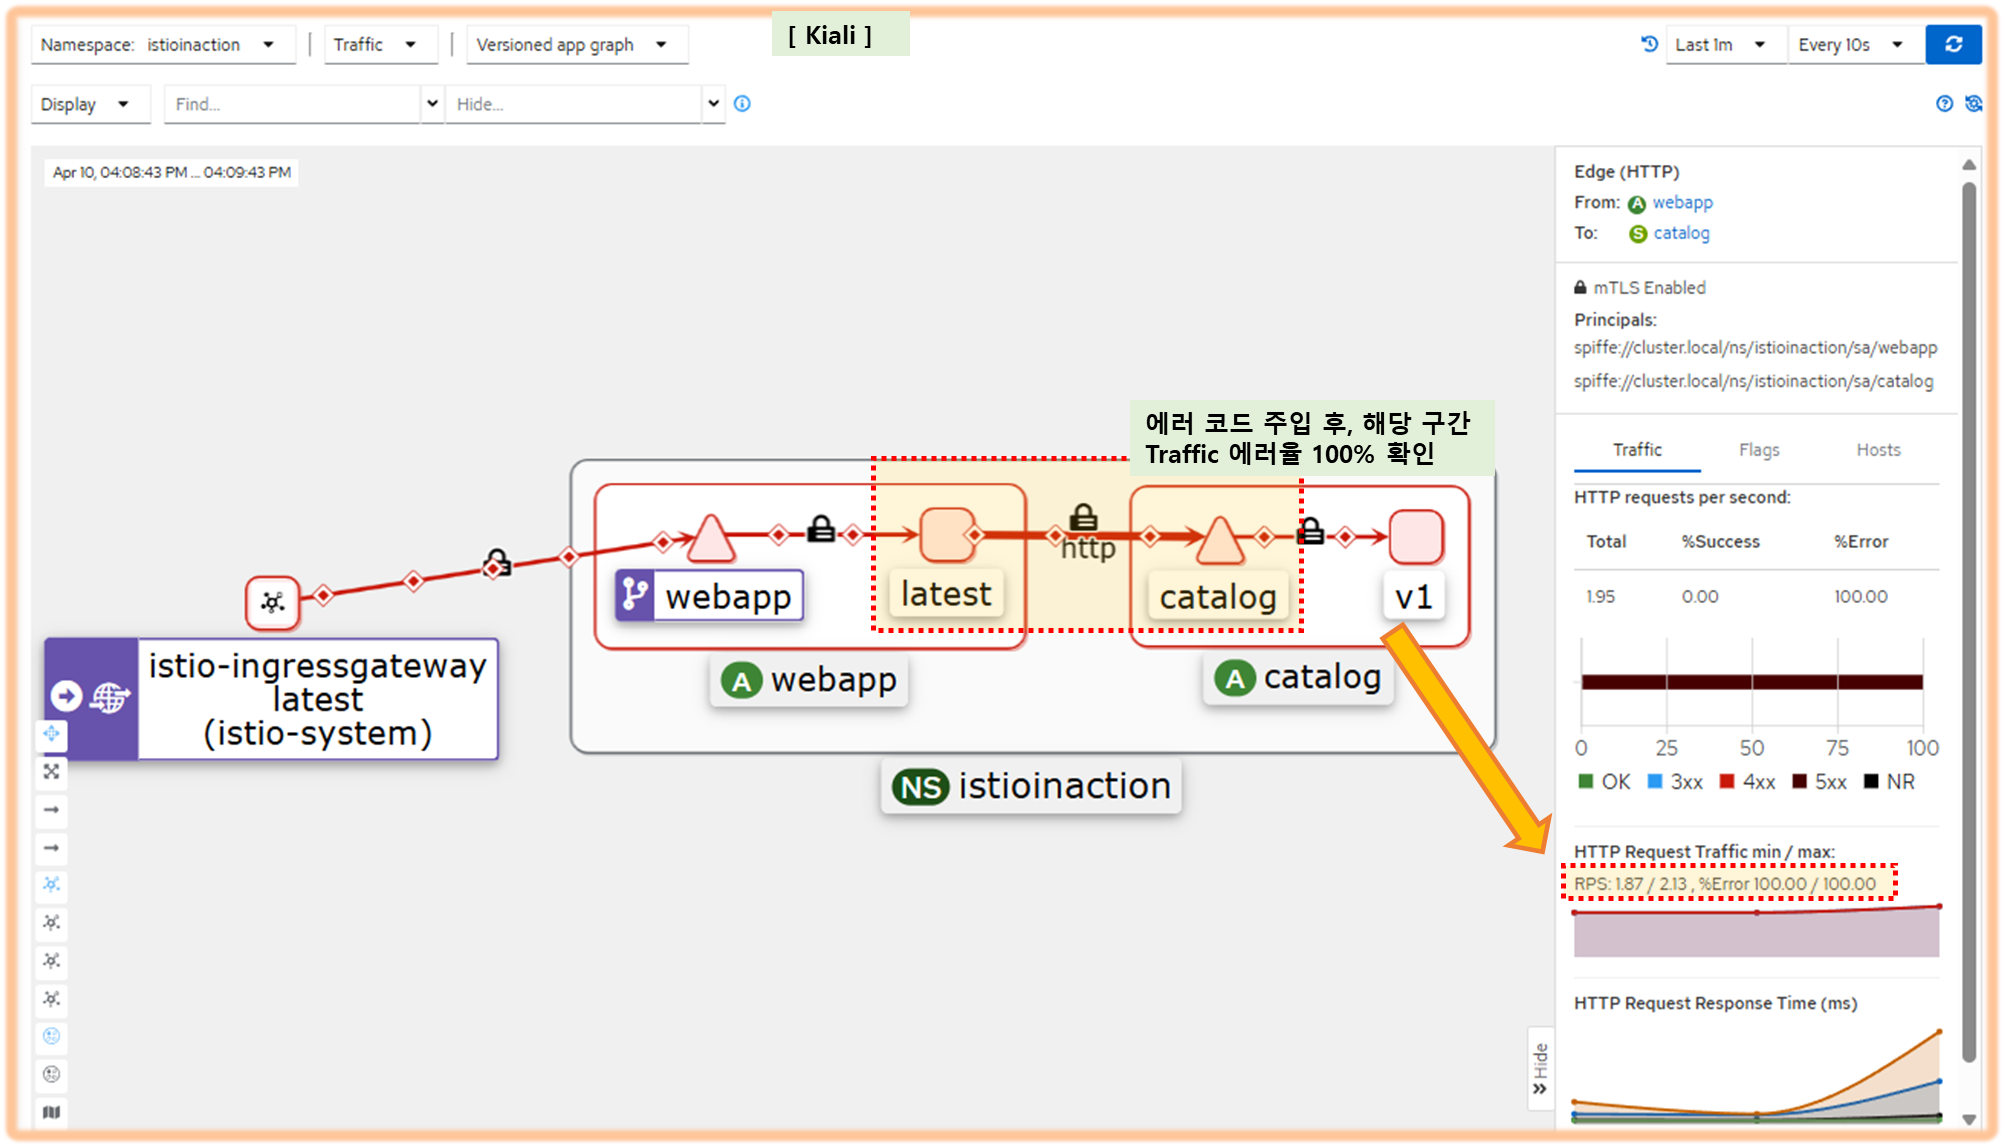Click the side panel vertical scrollbar
The height and width of the screenshot is (1147, 2004).
[1969, 620]
